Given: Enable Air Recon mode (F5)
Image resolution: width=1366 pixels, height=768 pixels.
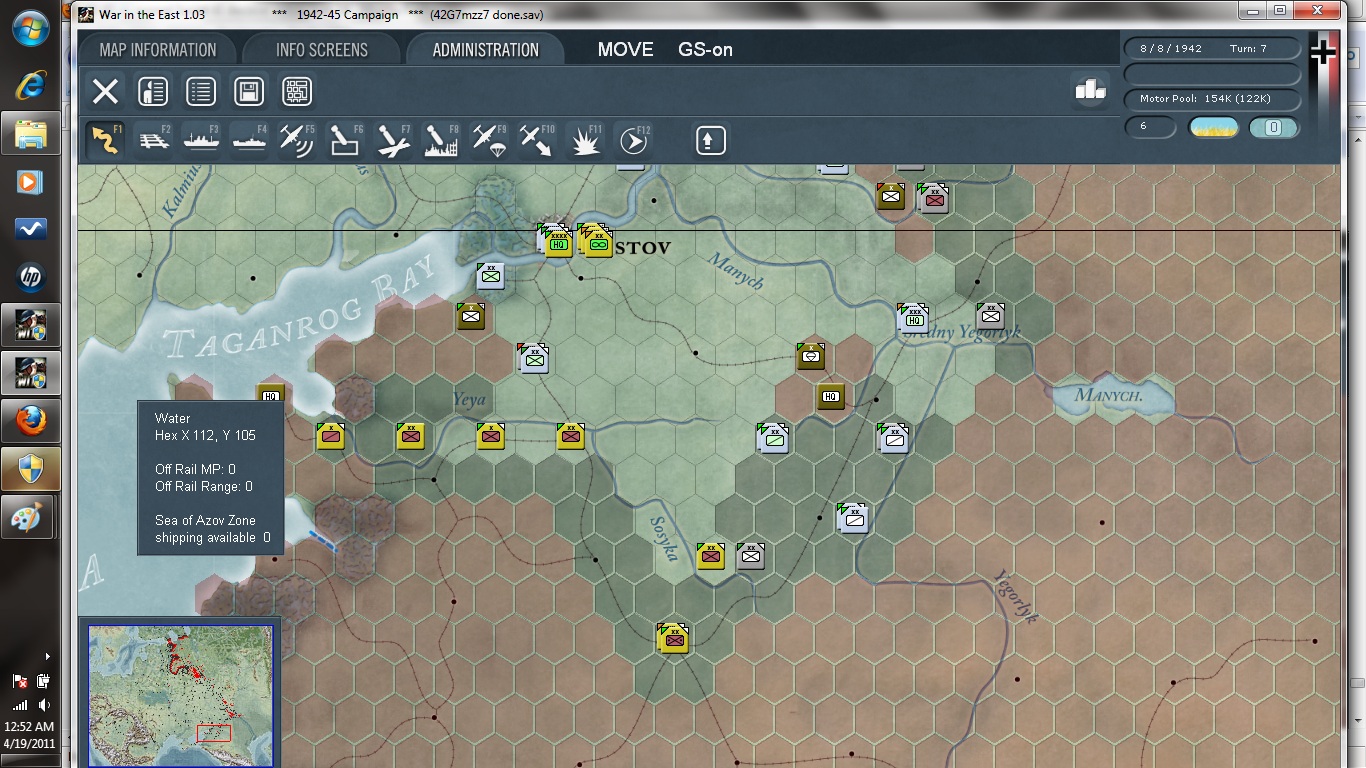Looking at the screenshot, I should [x=297, y=140].
